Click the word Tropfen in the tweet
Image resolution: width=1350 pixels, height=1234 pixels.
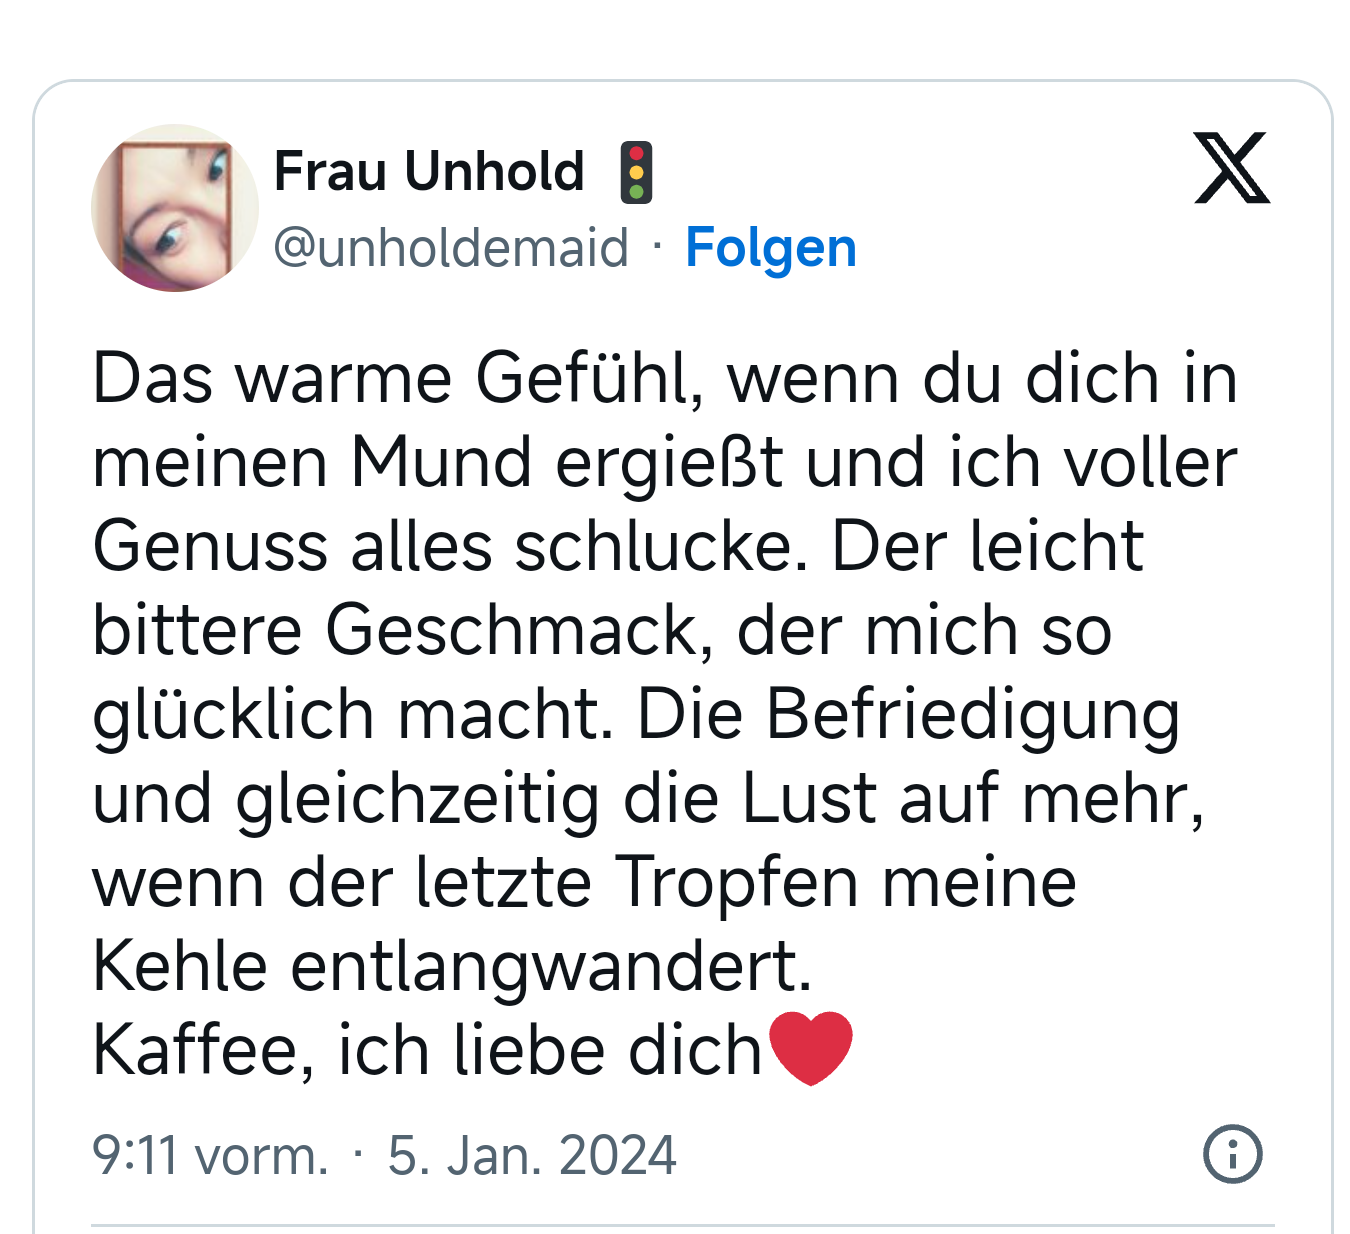tap(736, 882)
